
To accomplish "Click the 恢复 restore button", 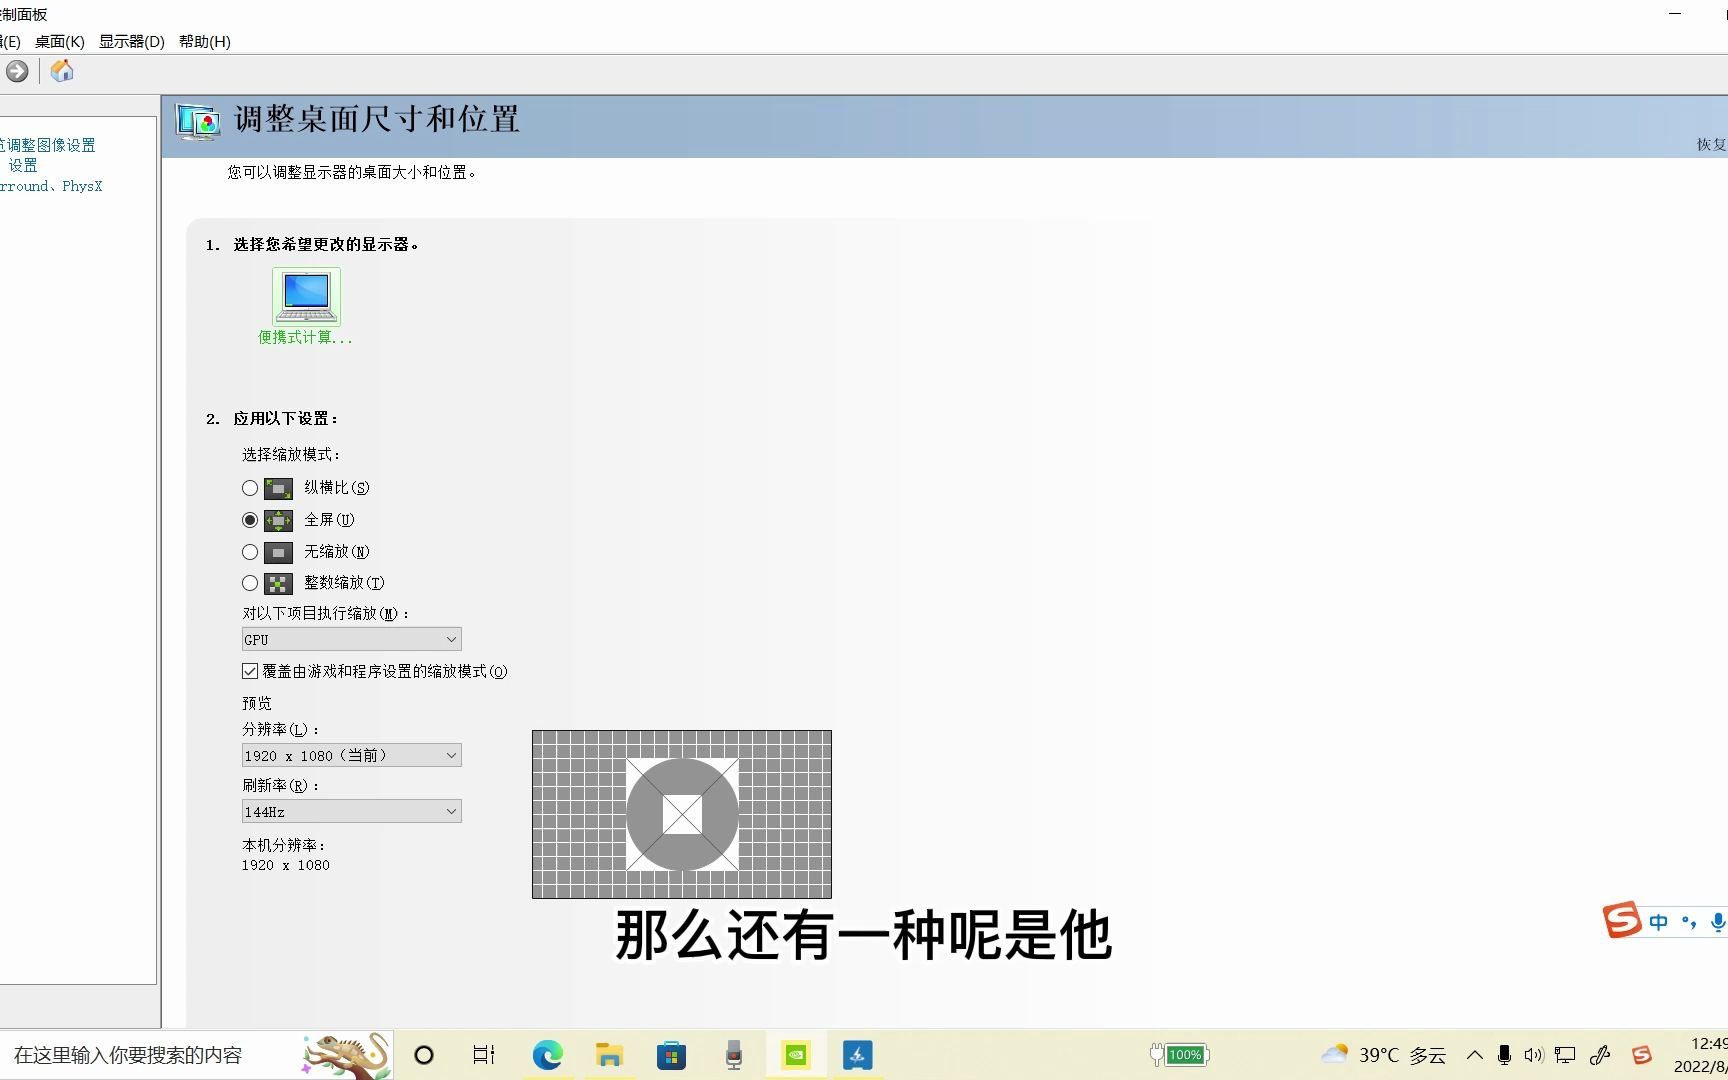I will click(x=1712, y=145).
